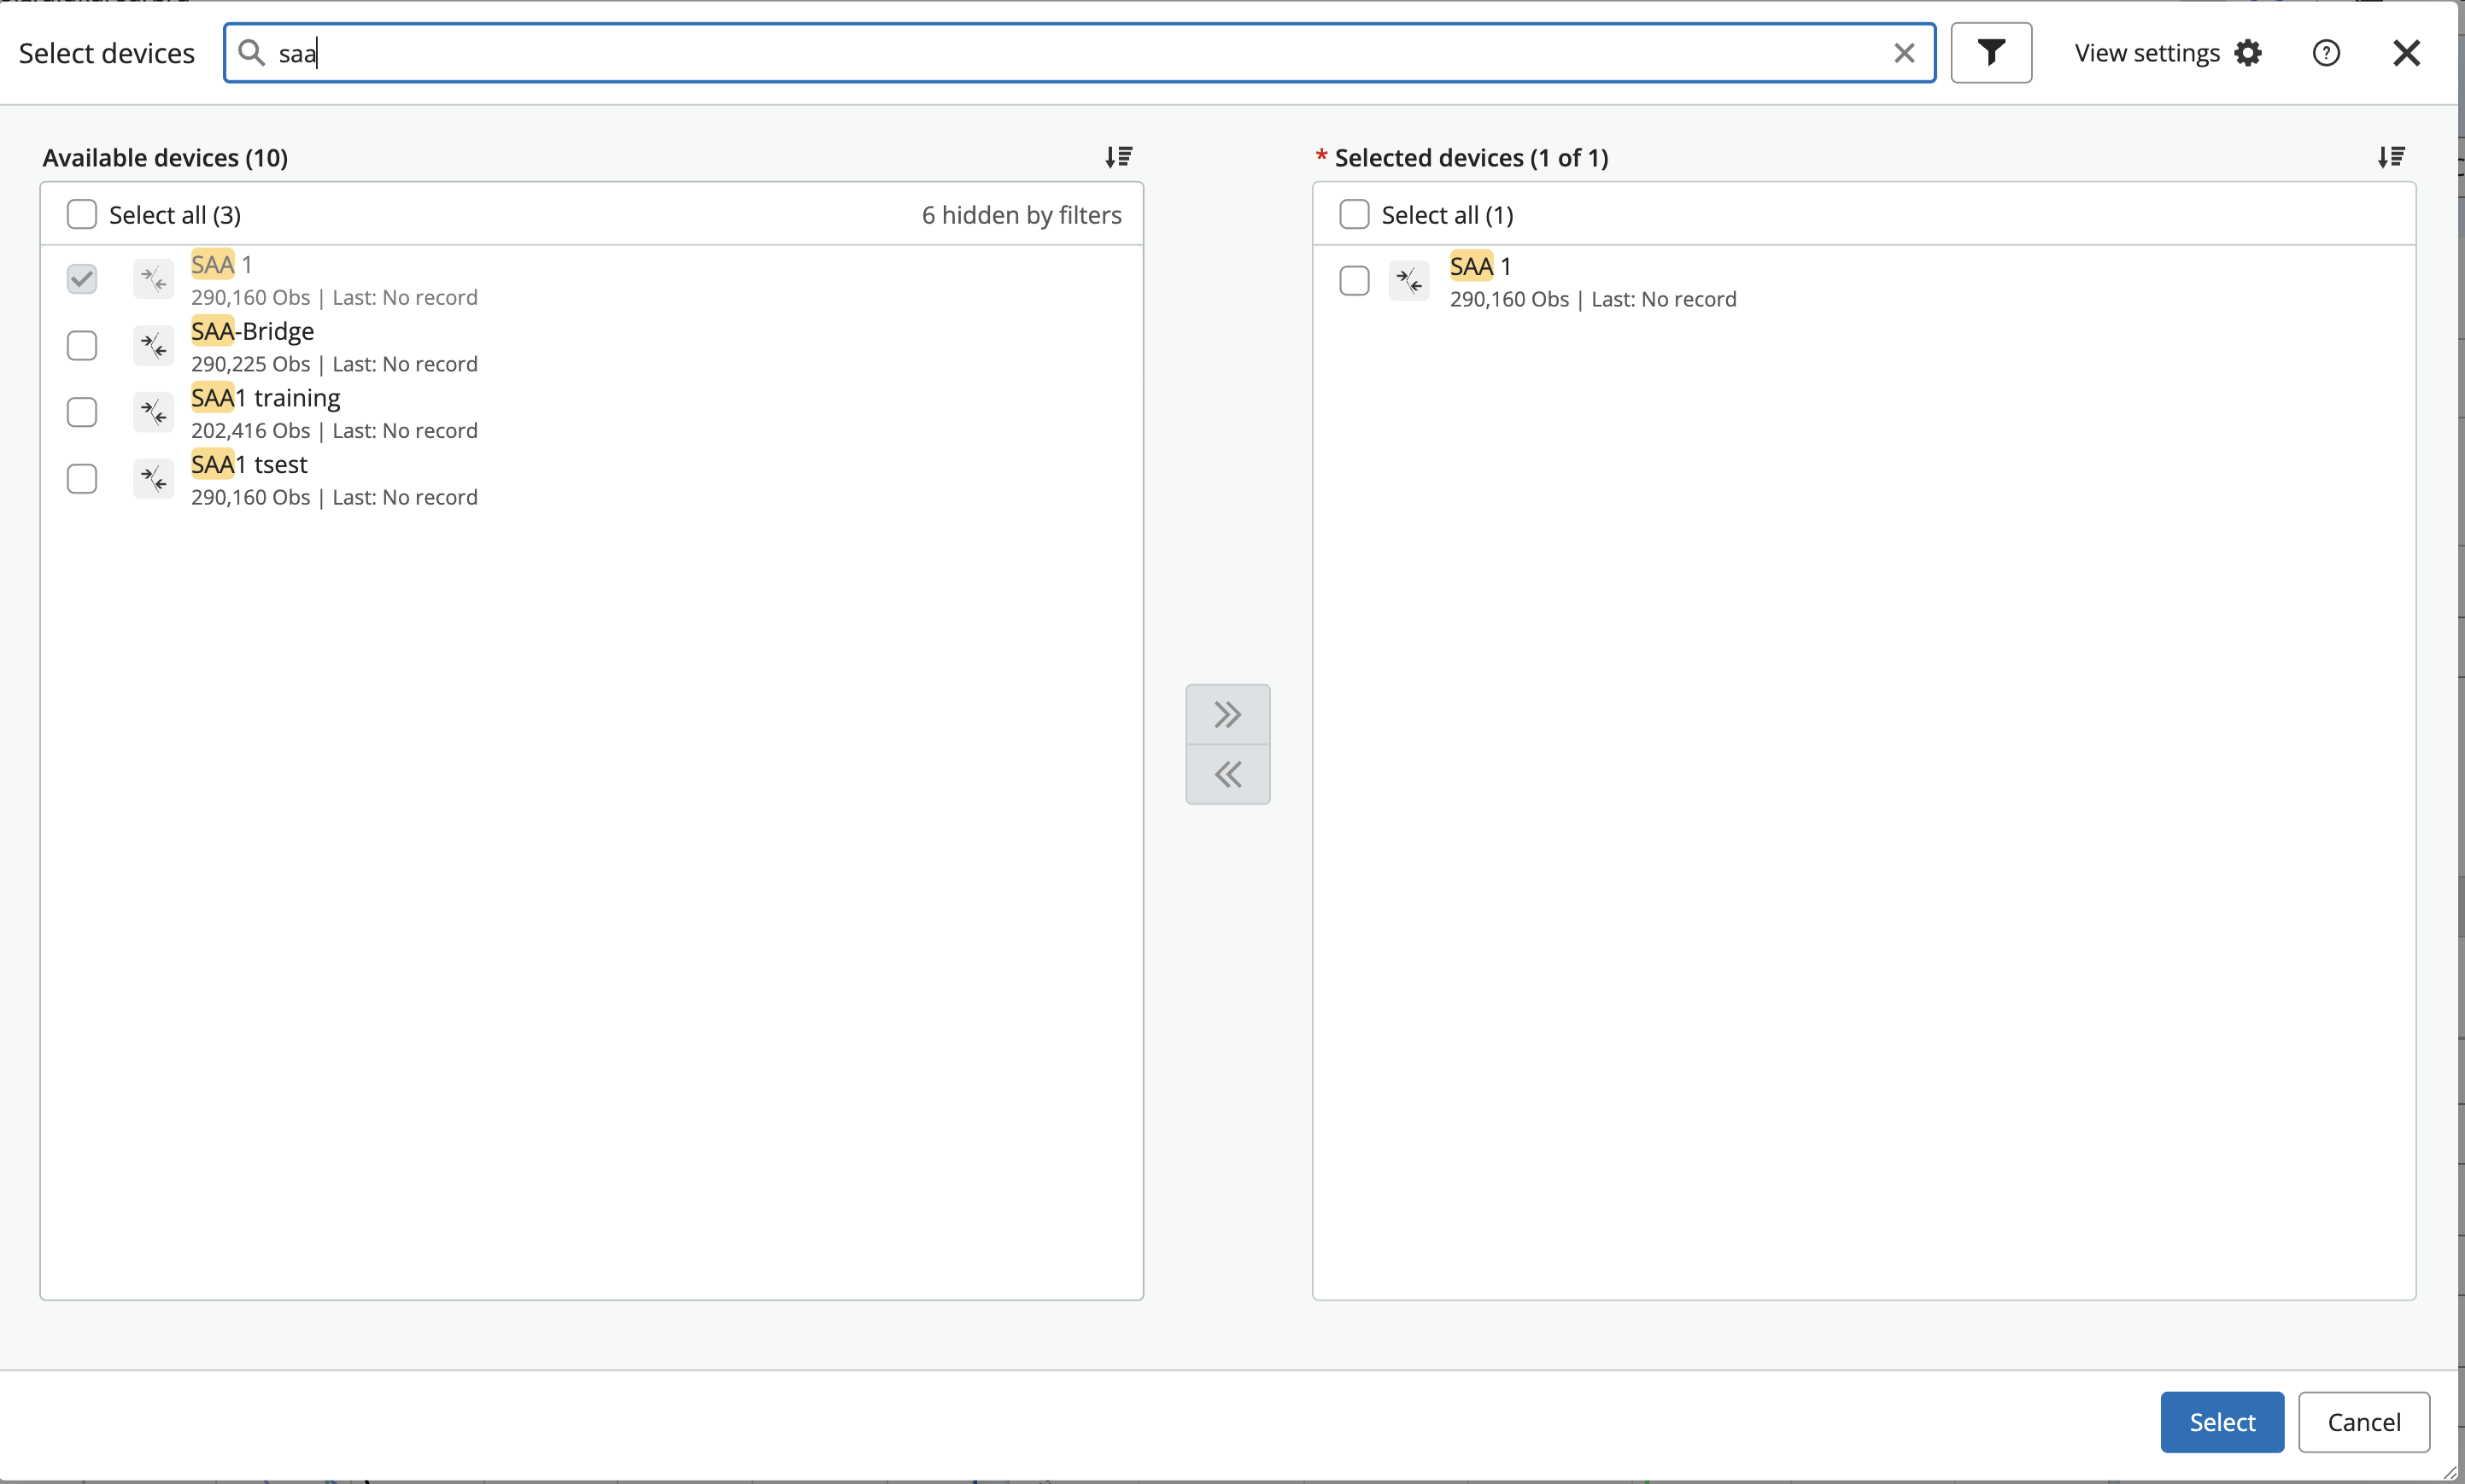Click the '6 hidden by filters' notice
This screenshot has width=2465, height=1484.
point(1021,215)
